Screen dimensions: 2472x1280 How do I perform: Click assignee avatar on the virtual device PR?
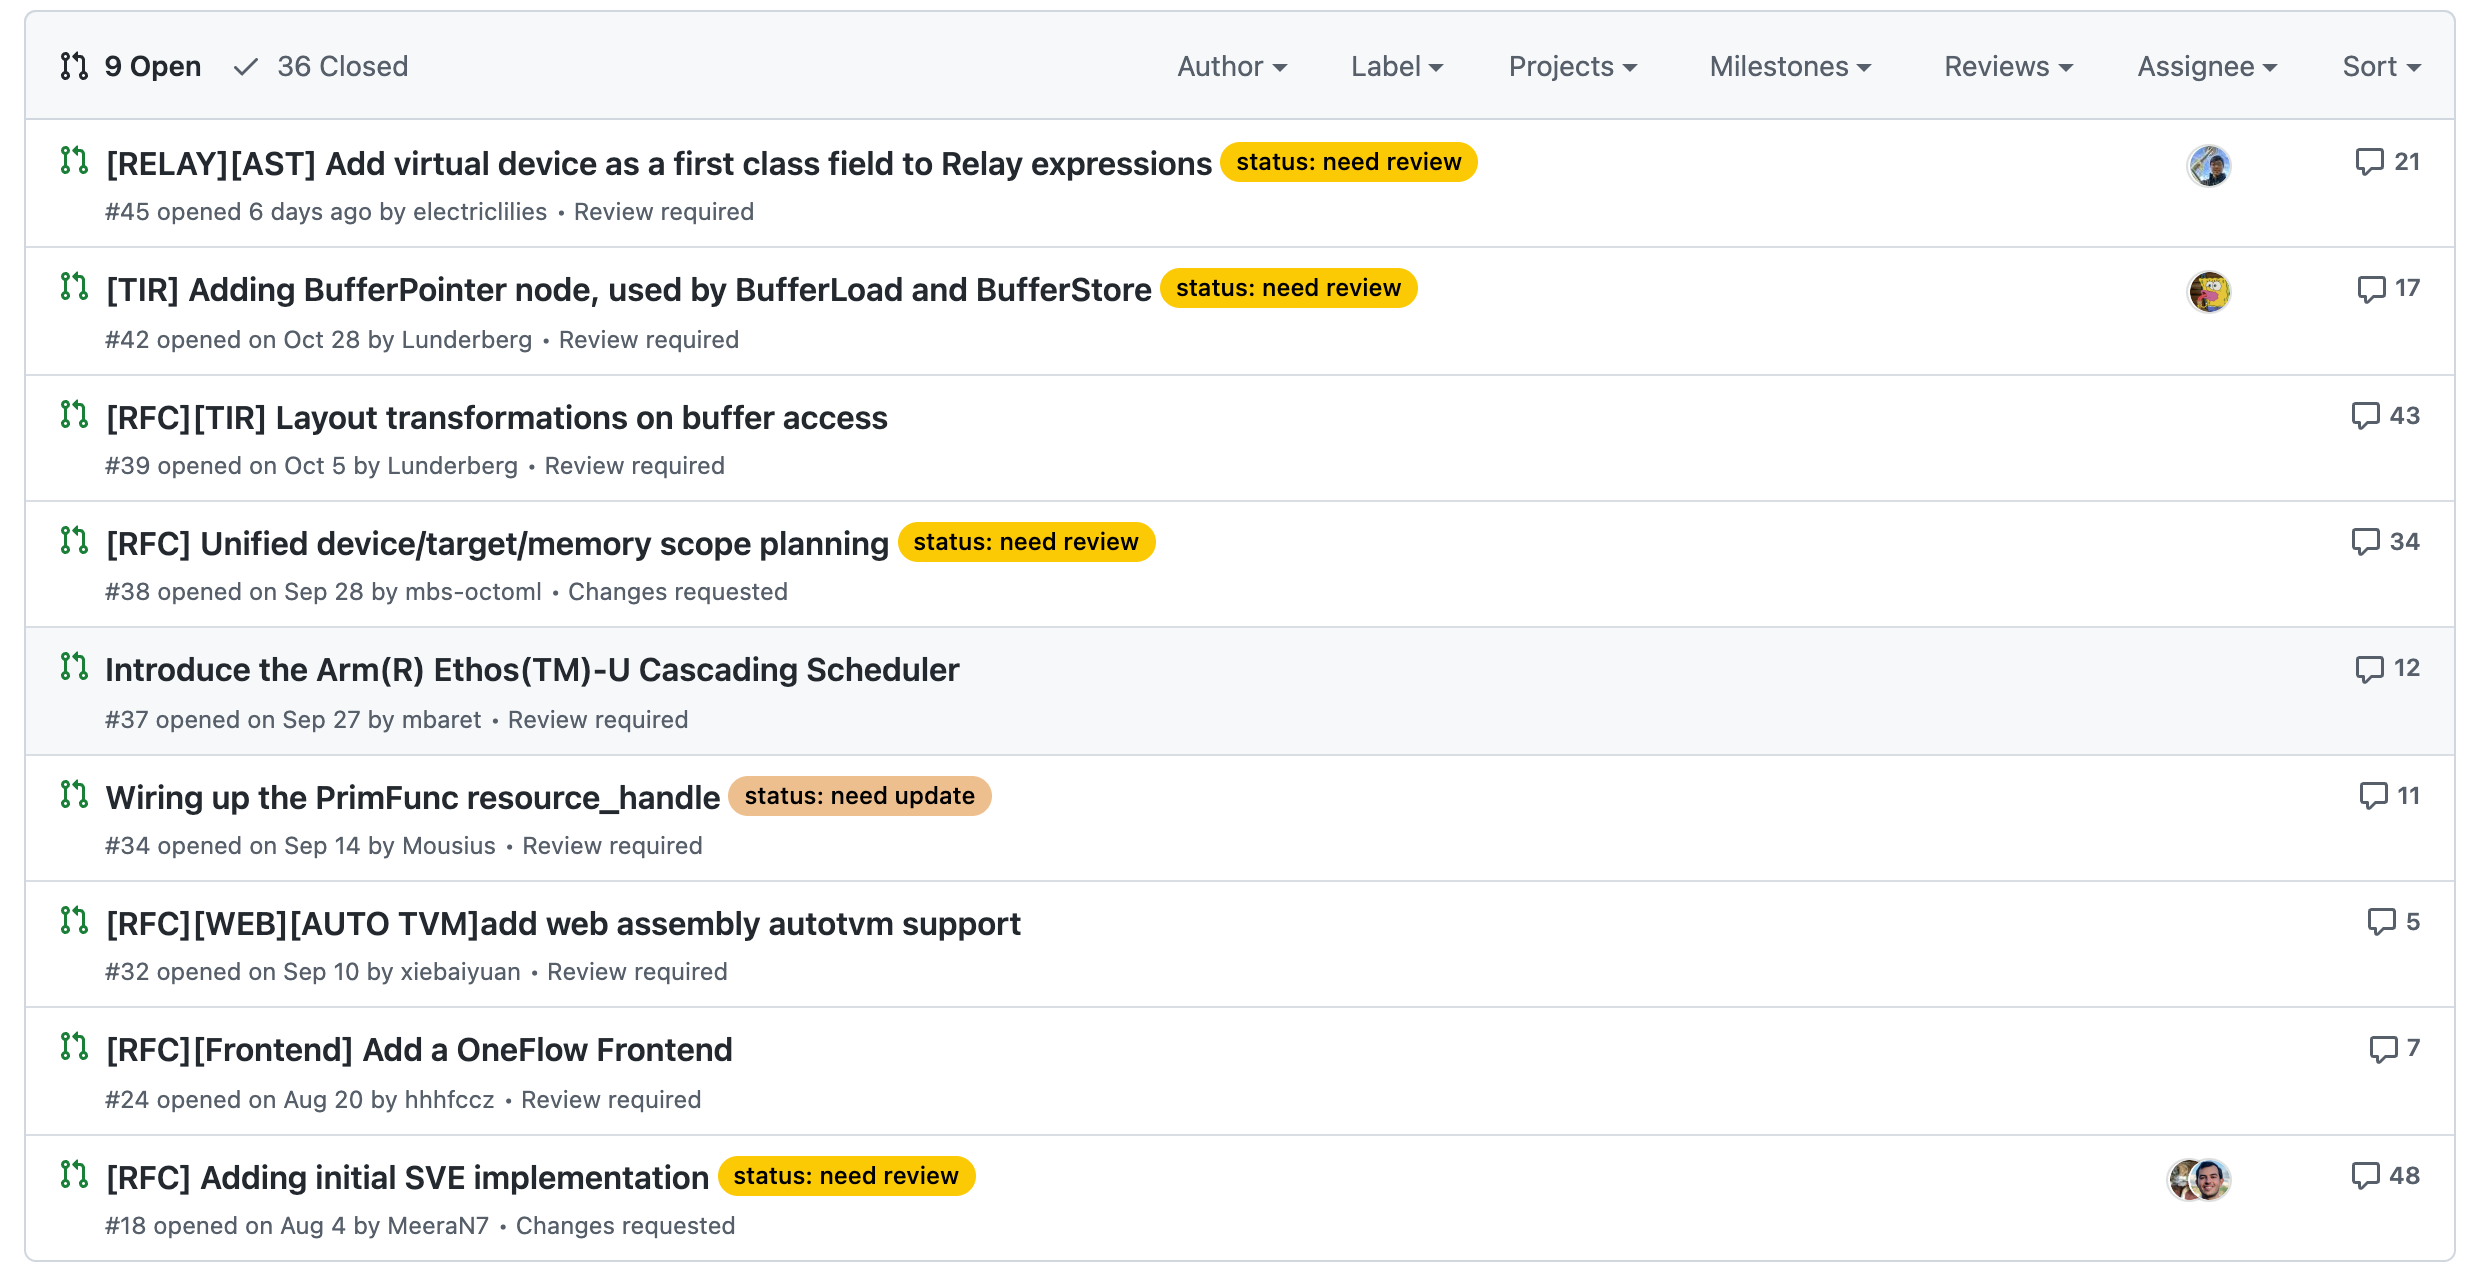click(2208, 166)
